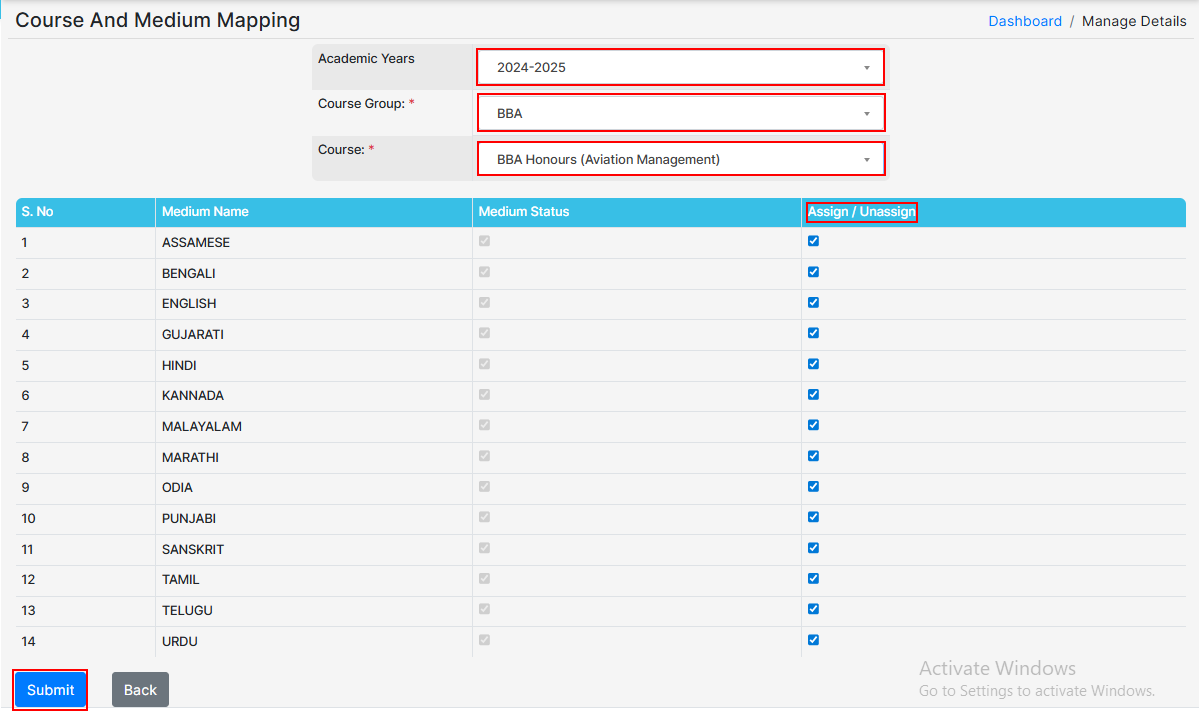Screen dimensions: 1199x712
Task: Uncheck the SANSKRIT assign checkbox
Action: tap(813, 548)
